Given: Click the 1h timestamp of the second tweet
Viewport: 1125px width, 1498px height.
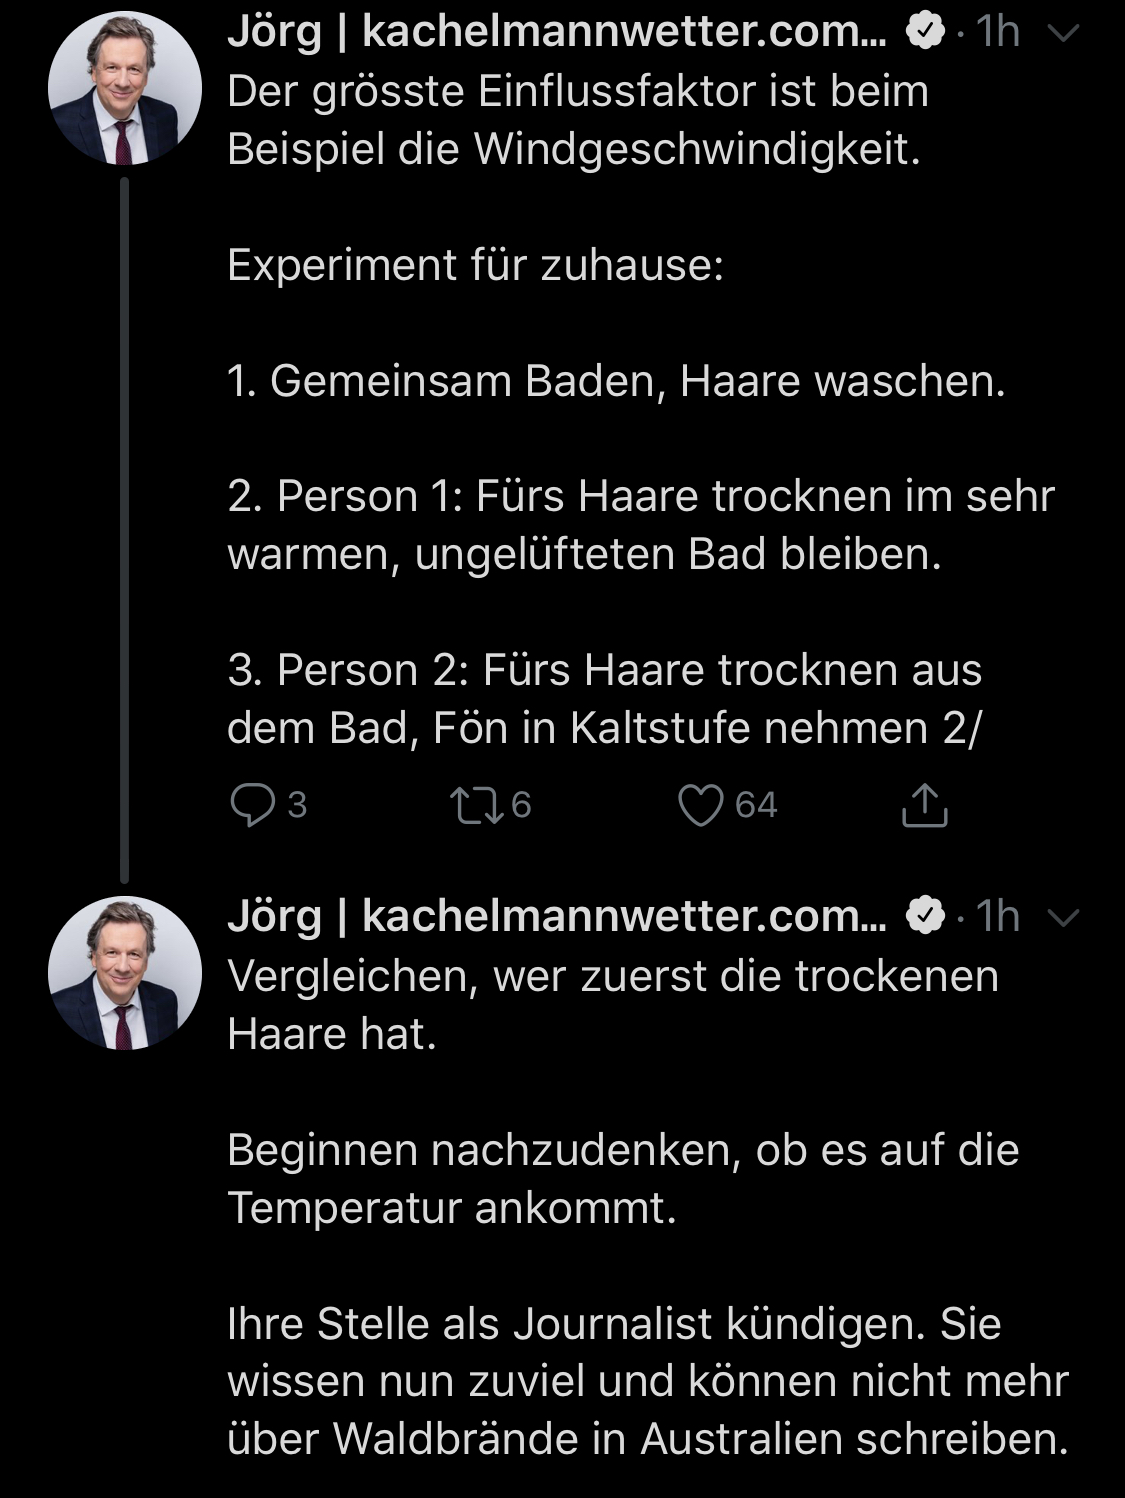Looking at the screenshot, I should coord(998,916).
